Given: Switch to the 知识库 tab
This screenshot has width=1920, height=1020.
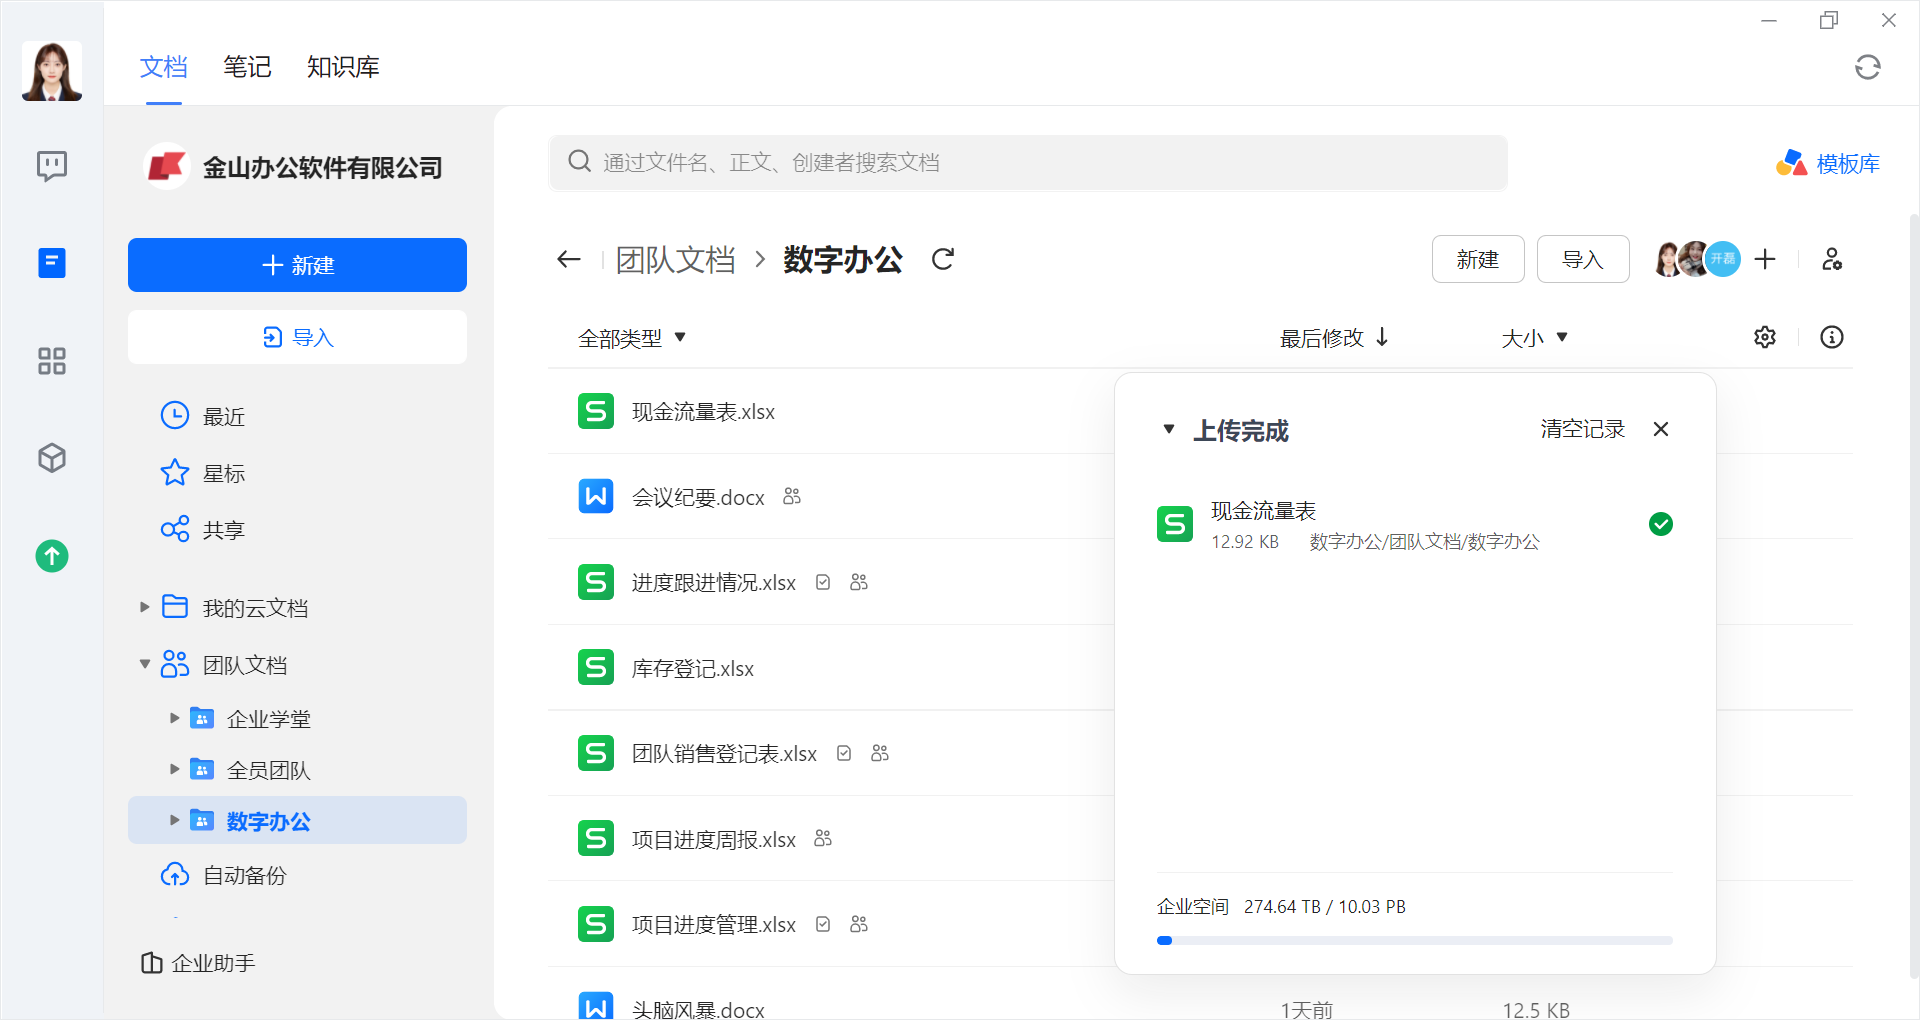Looking at the screenshot, I should pyautogui.click(x=343, y=67).
